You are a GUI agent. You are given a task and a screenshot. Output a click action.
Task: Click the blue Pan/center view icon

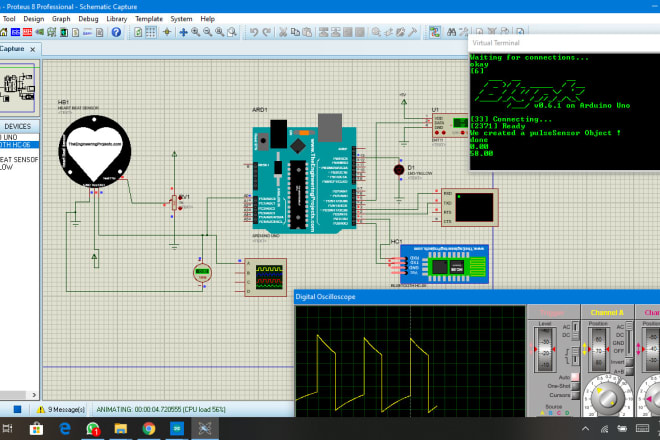[x=184, y=32]
